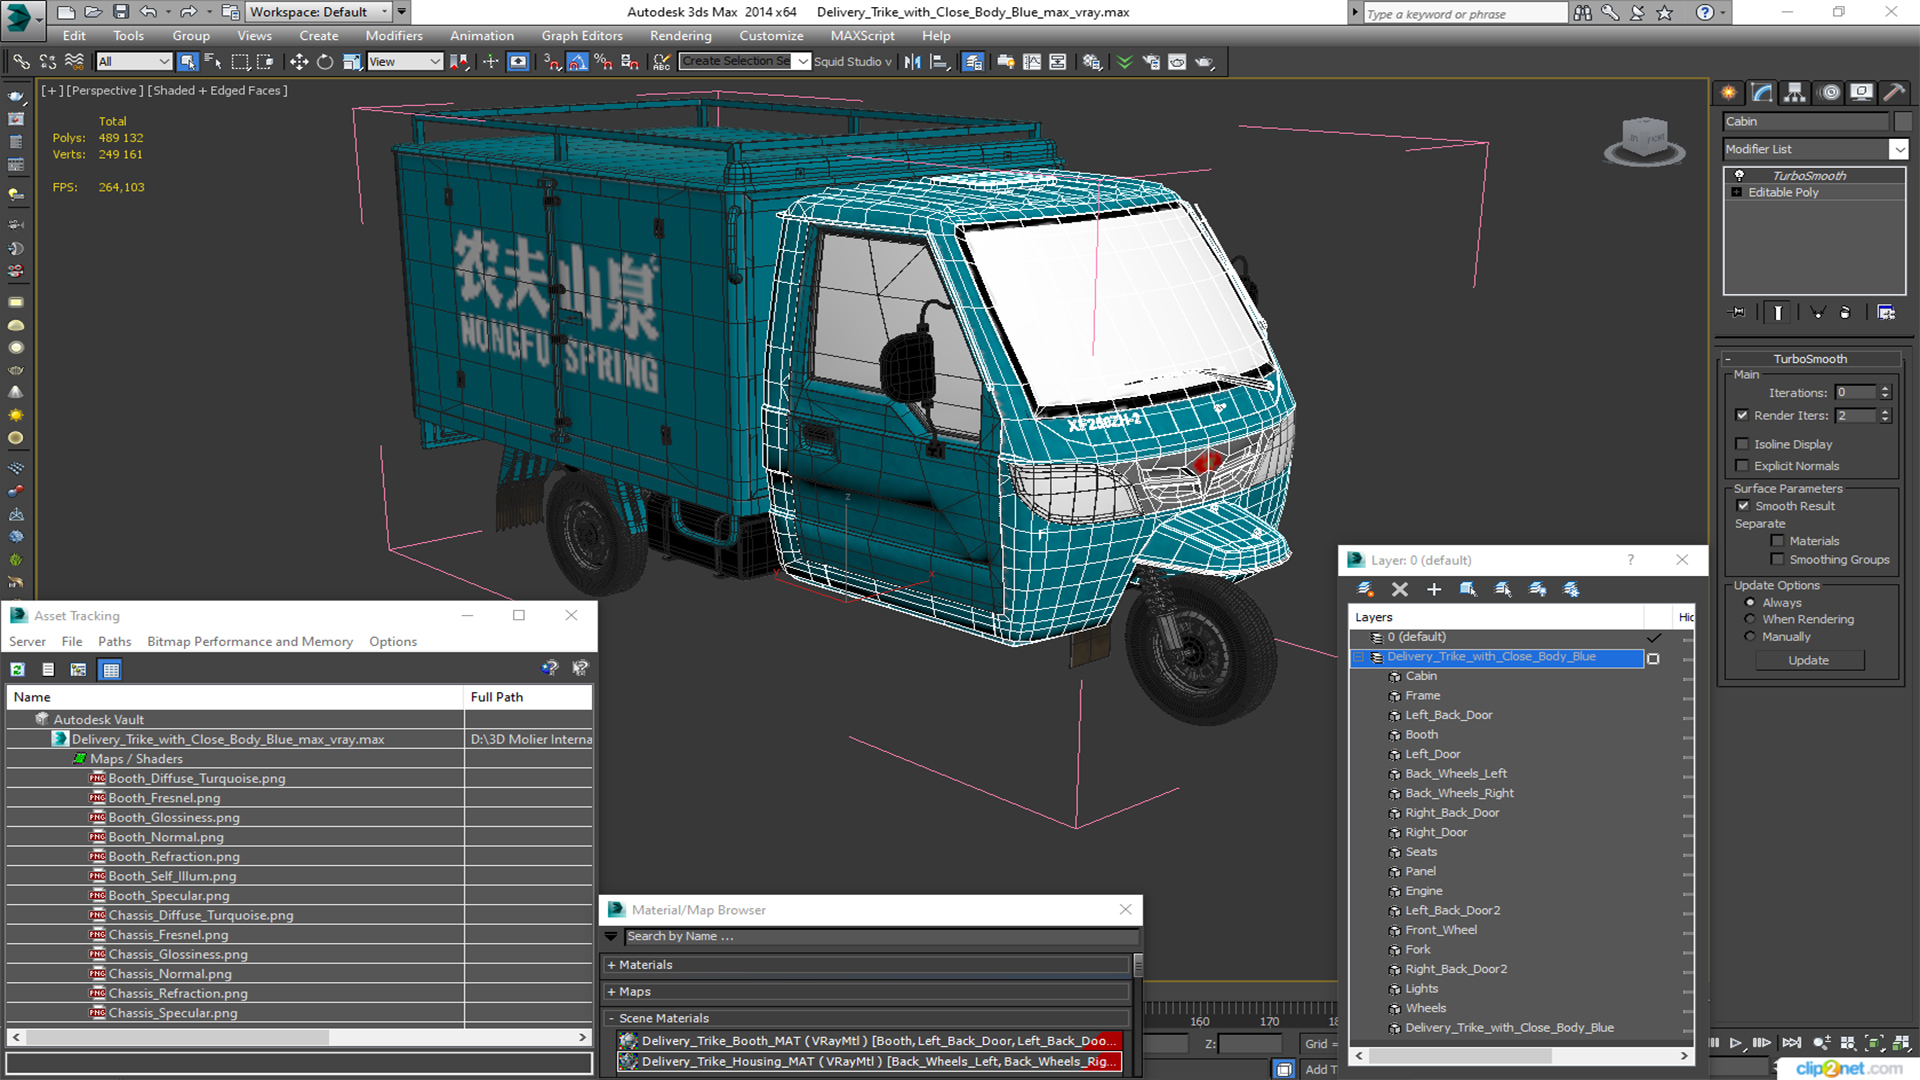Enable Separate by Materials checkbox
The height and width of the screenshot is (1080, 1920).
click(x=1777, y=541)
